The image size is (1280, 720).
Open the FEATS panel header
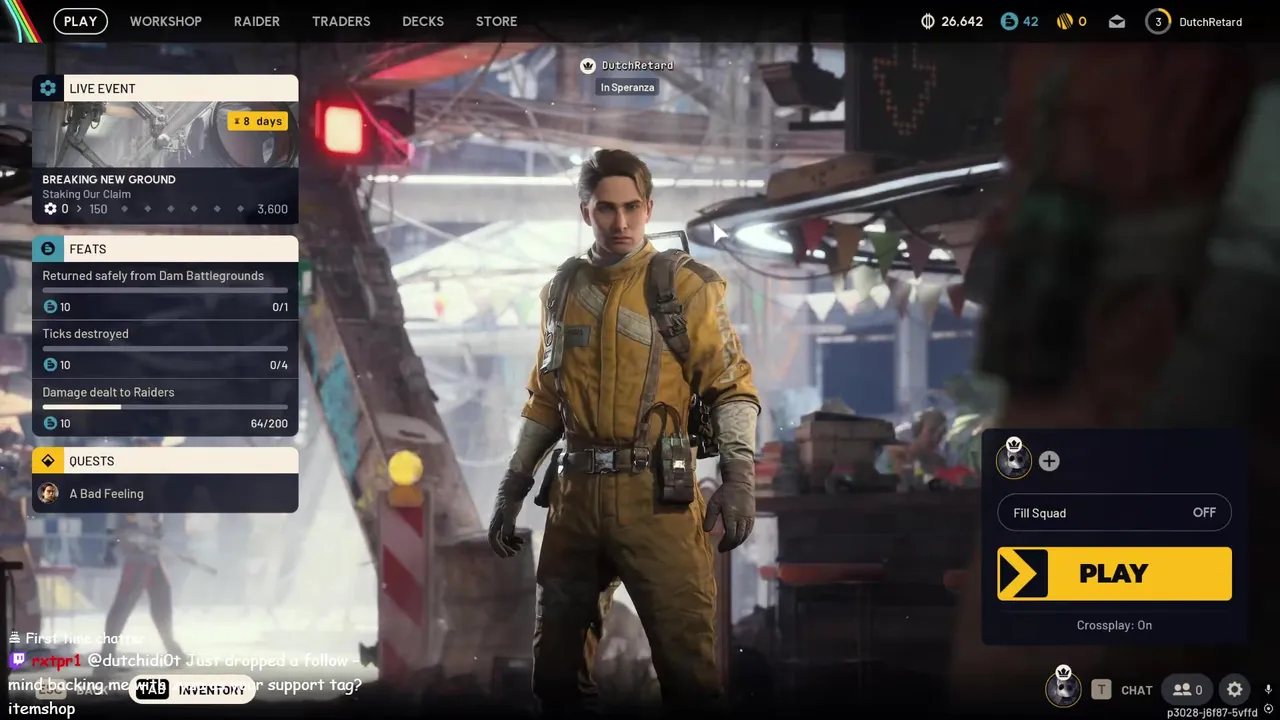click(165, 249)
